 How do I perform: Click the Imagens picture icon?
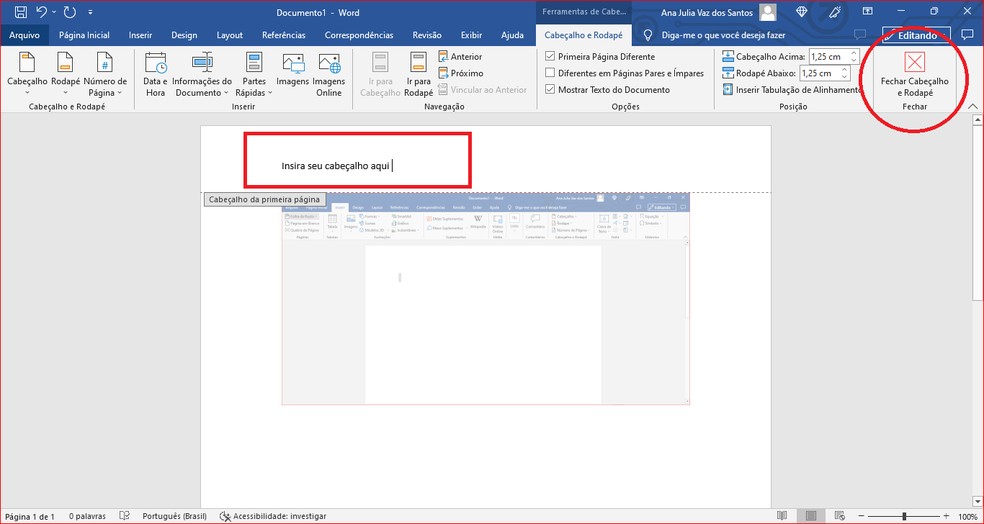(x=293, y=64)
